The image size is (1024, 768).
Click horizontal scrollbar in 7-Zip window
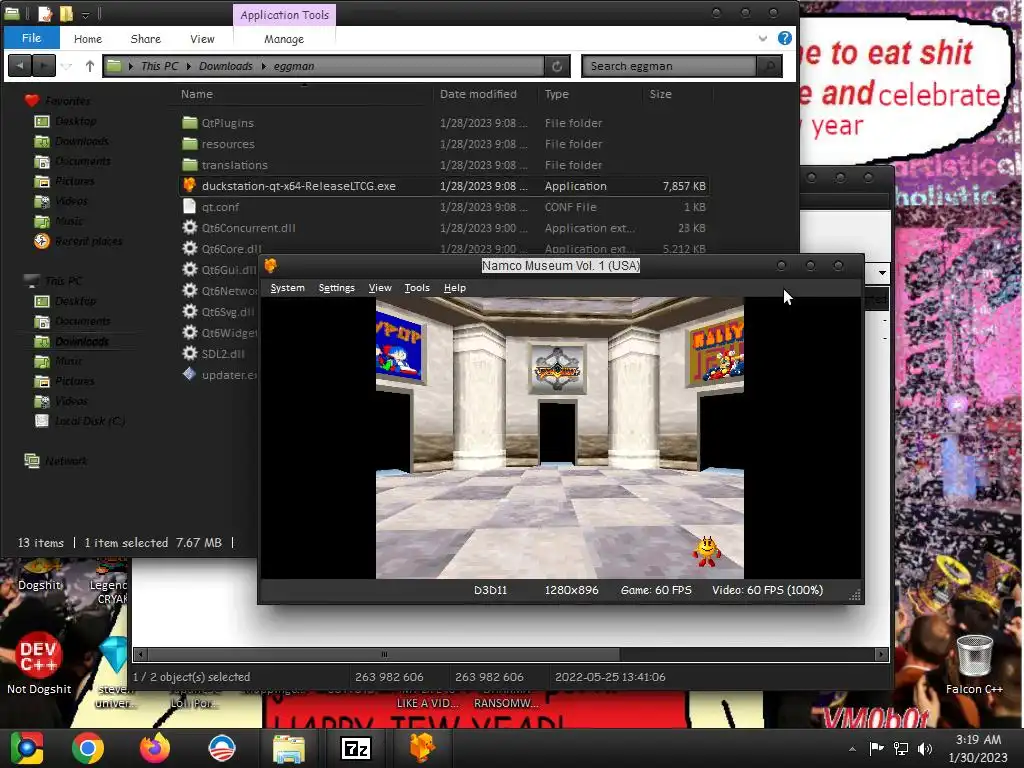(383, 654)
